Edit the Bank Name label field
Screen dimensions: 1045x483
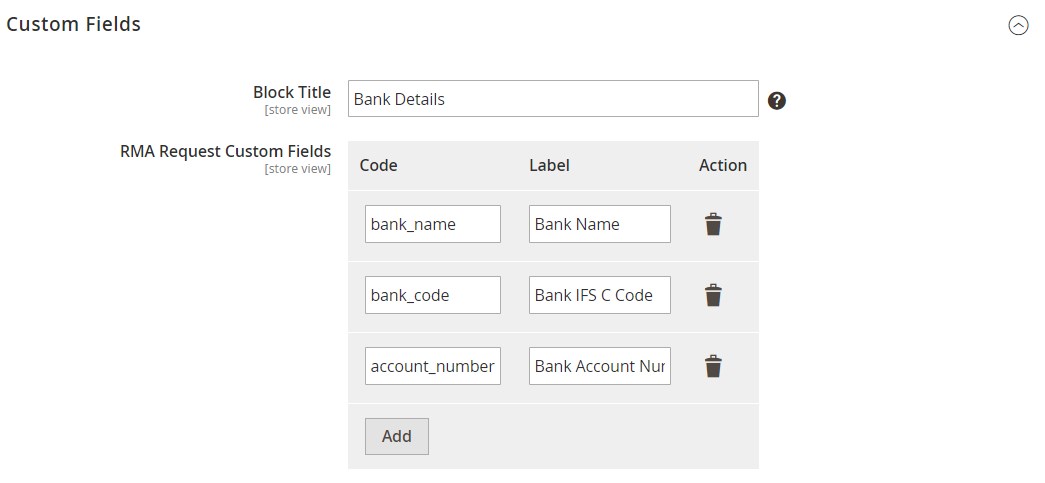[599, 224]
